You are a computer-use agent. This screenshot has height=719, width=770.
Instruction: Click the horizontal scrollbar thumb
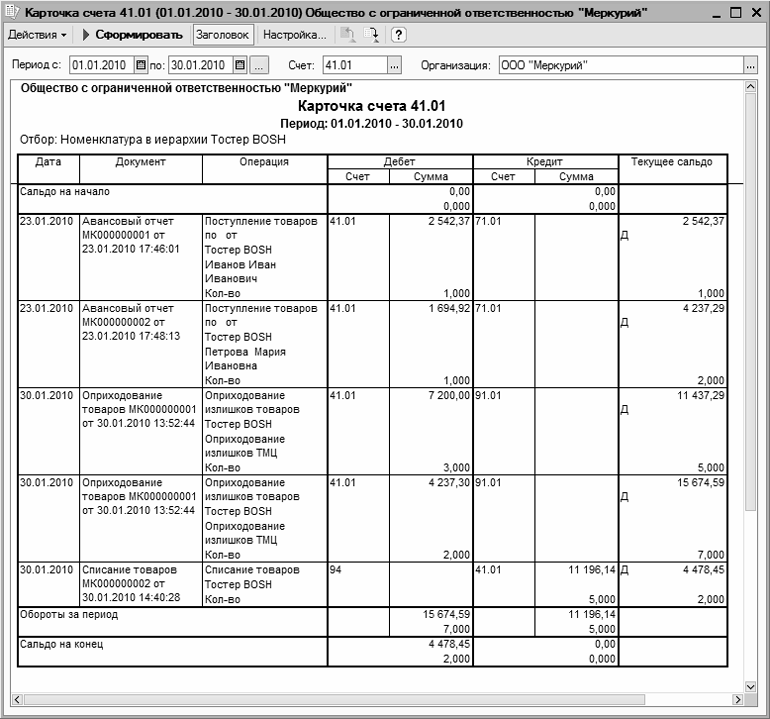click(x=334, y=699)
